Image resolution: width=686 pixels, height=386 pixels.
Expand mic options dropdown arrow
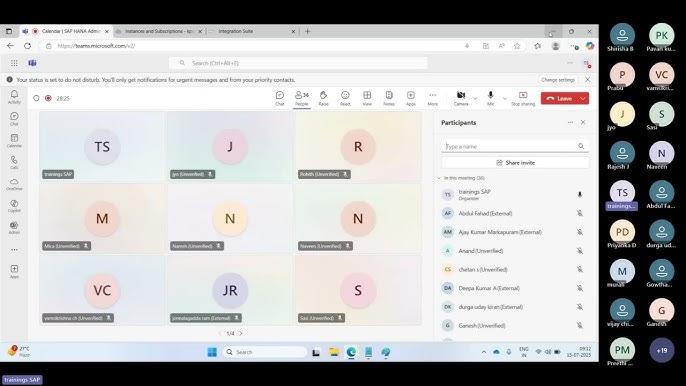coord(504,98)
